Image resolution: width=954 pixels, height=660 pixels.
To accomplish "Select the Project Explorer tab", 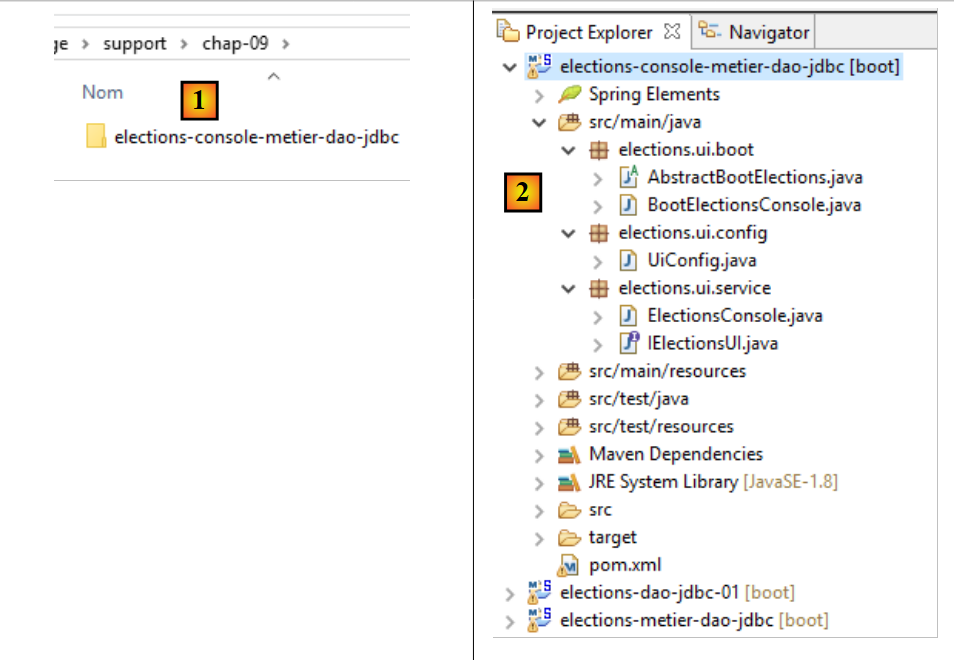I will click(x=588, y=32).
